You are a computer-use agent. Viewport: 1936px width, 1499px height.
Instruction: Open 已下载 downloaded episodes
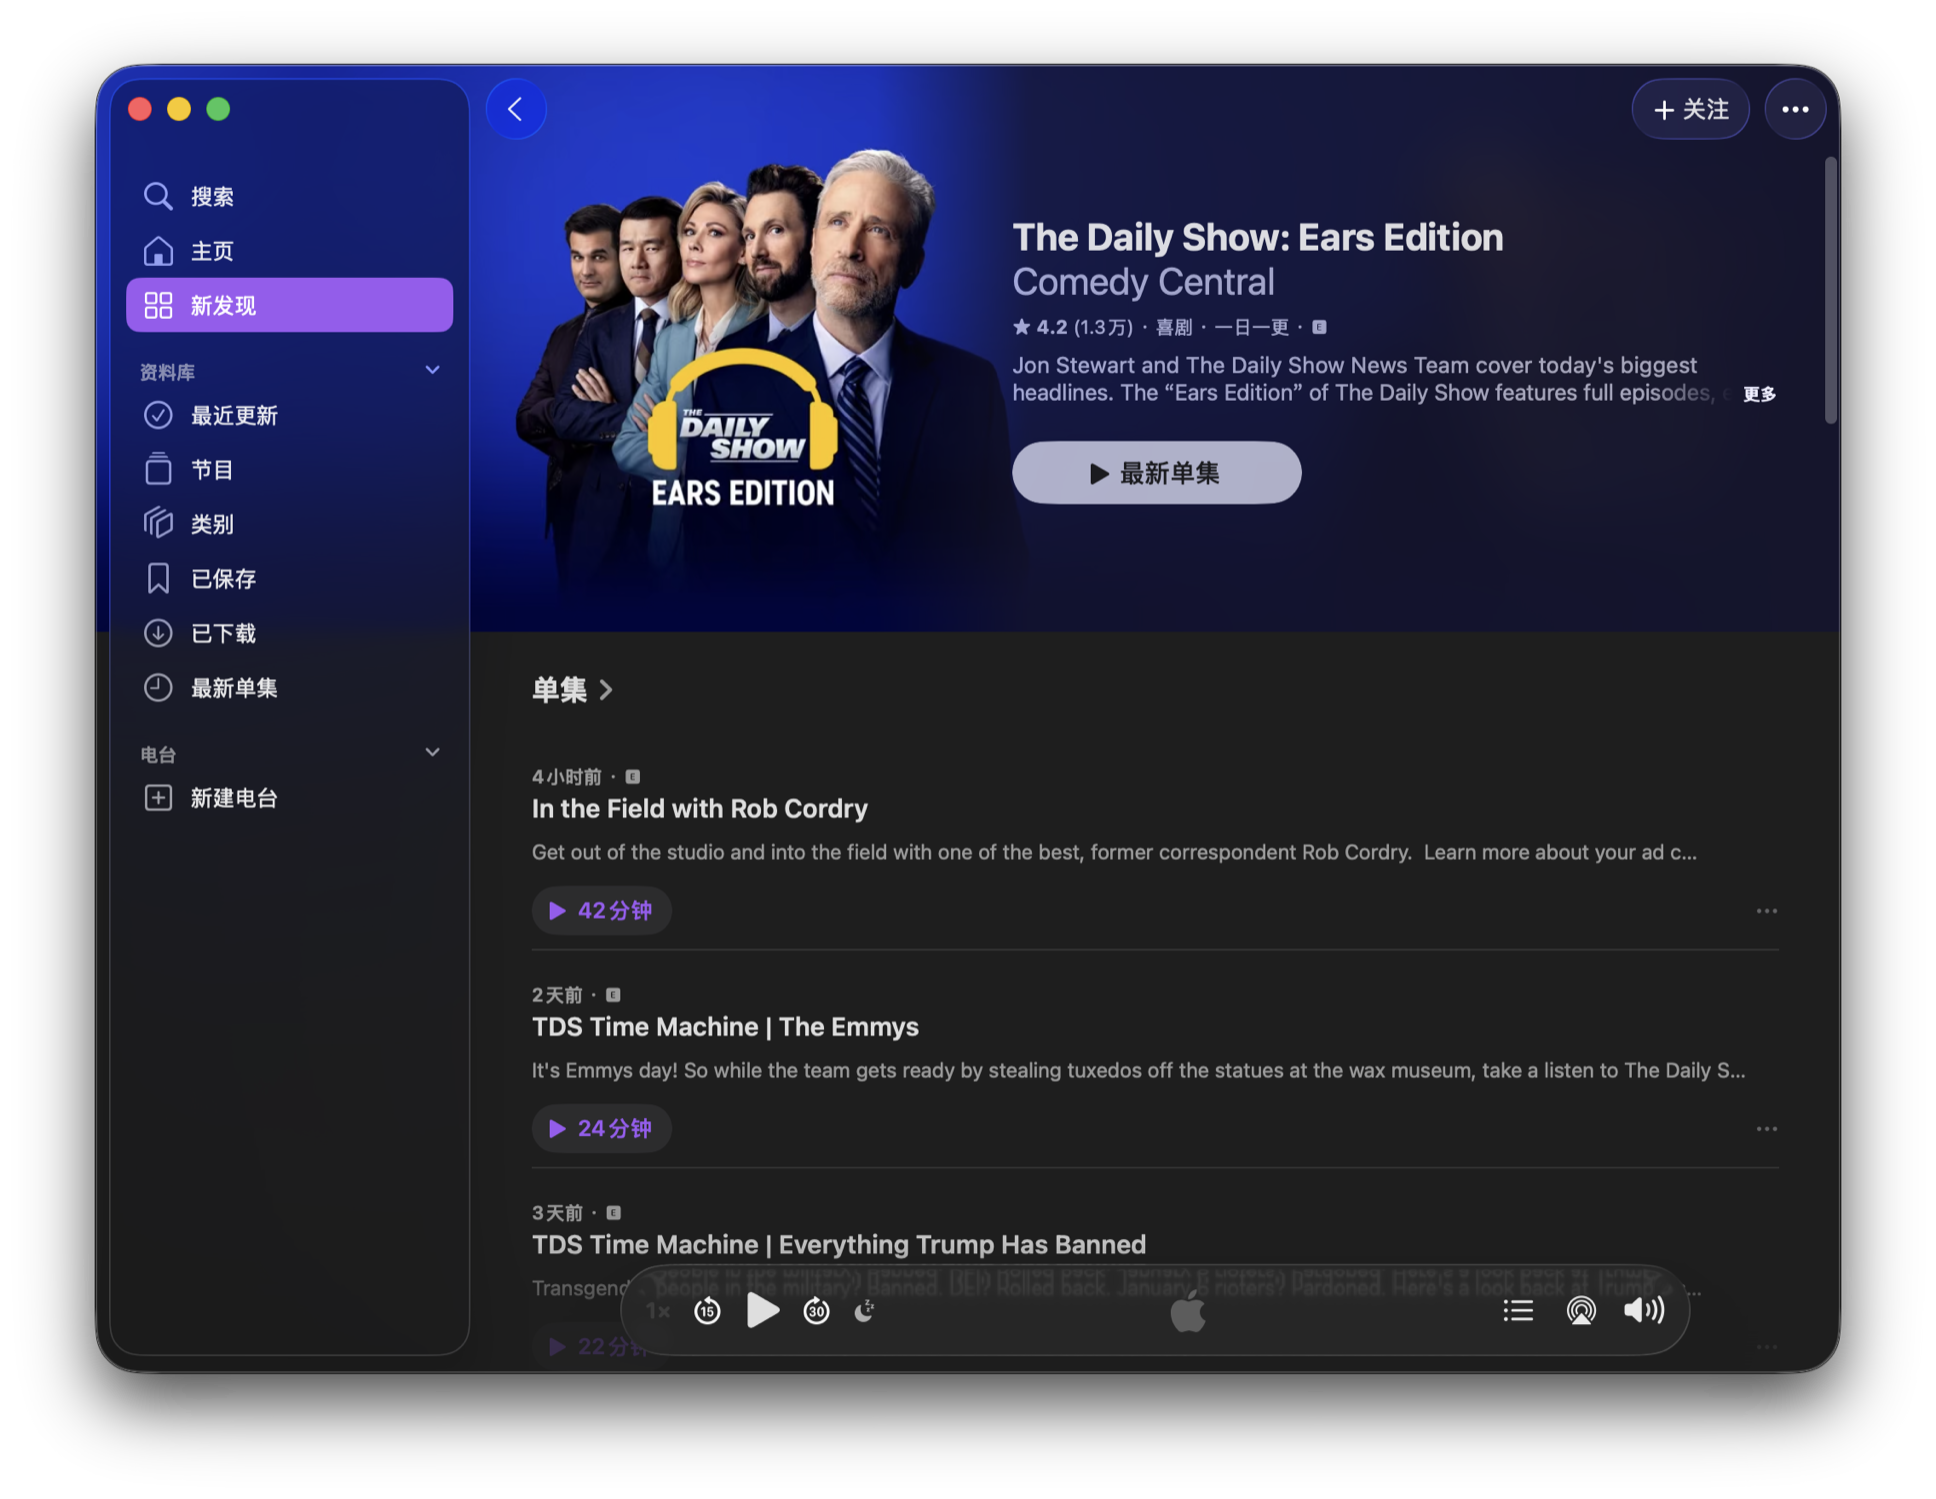pos(289,633)
